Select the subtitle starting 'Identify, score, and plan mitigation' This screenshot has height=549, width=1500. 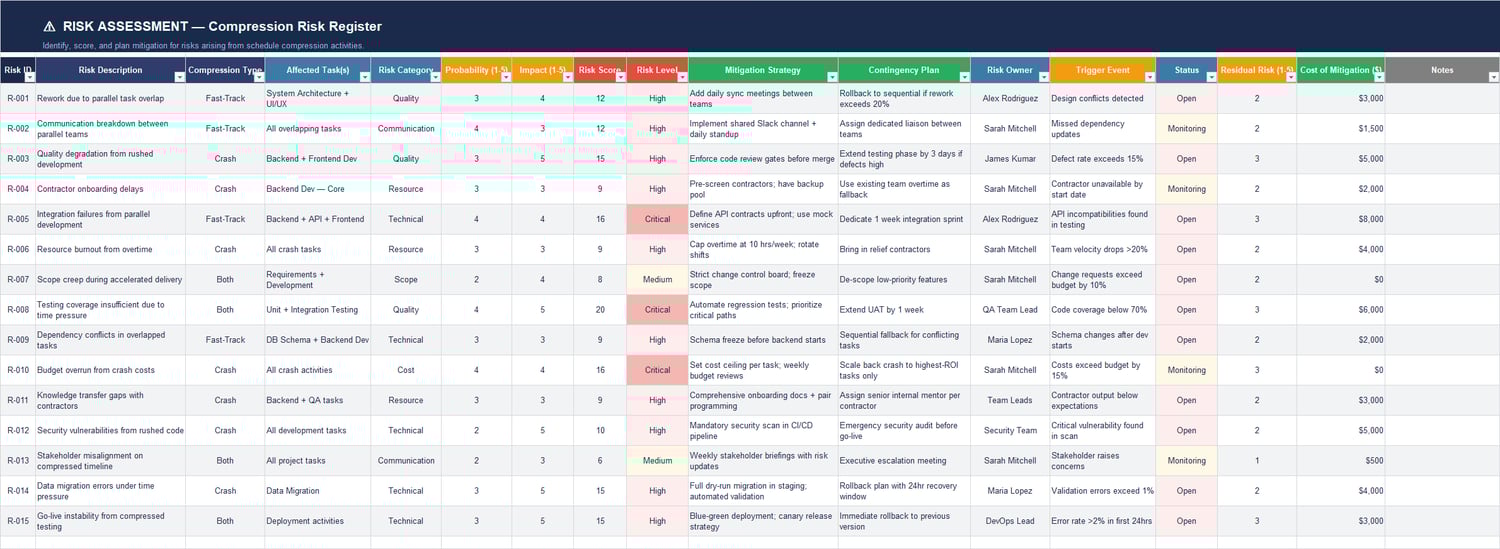tap(203, 46)
